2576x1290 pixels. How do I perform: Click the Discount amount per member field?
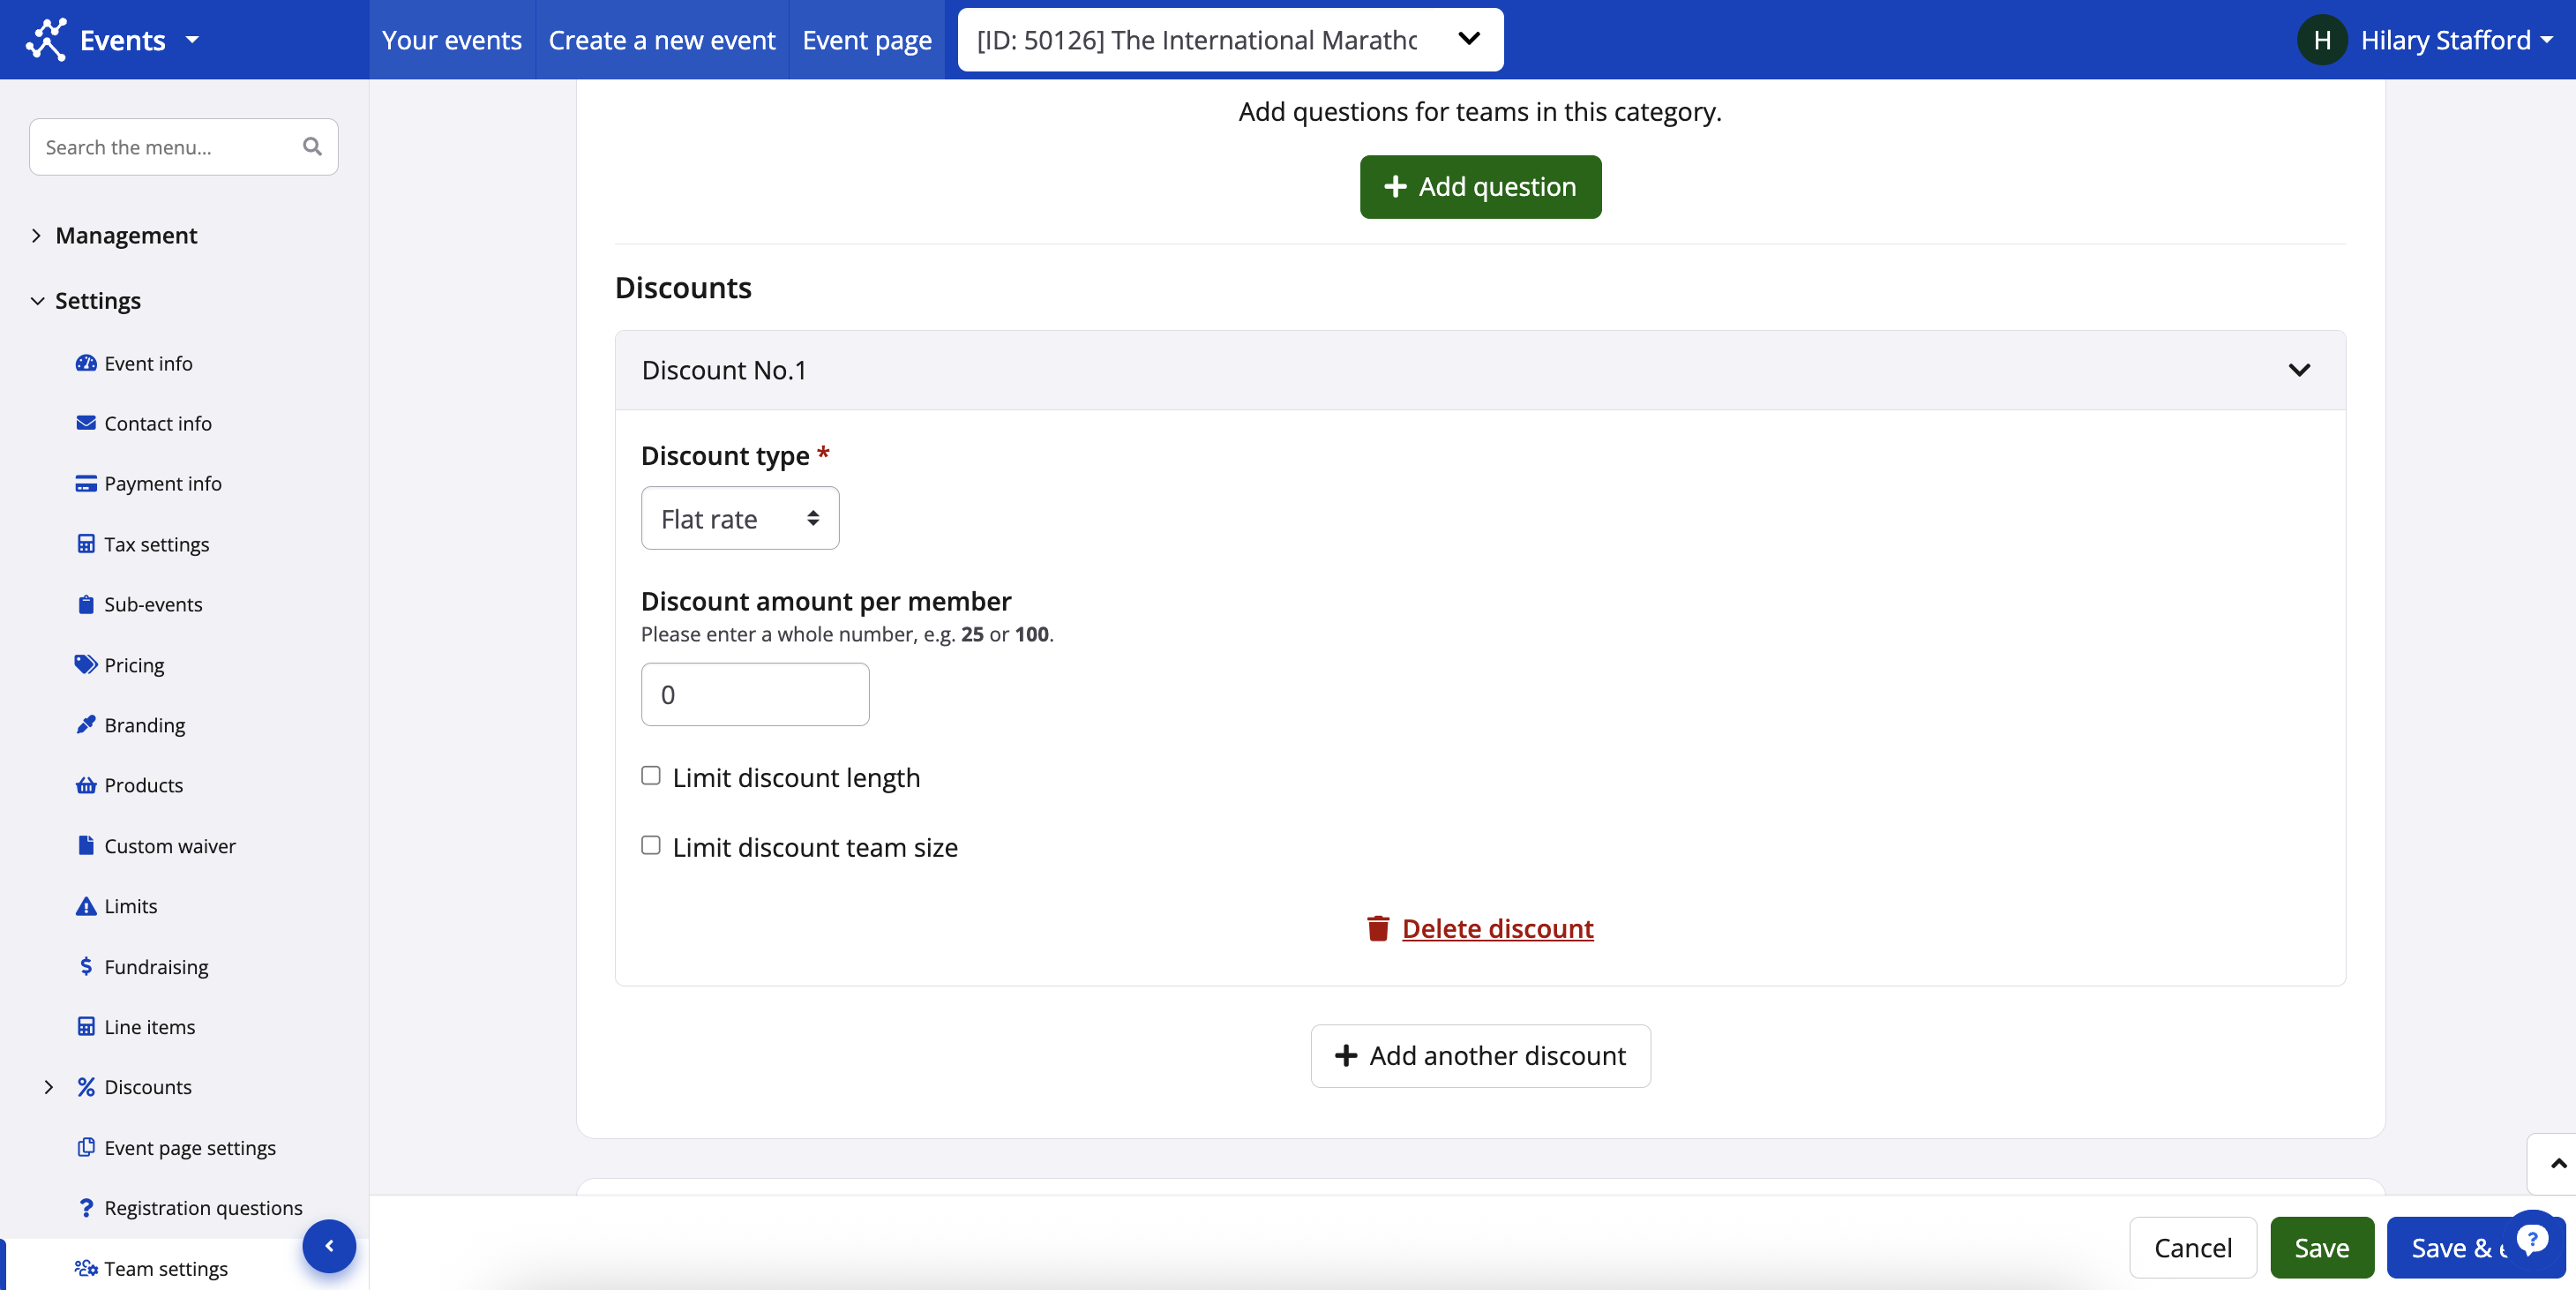(755, 694)
